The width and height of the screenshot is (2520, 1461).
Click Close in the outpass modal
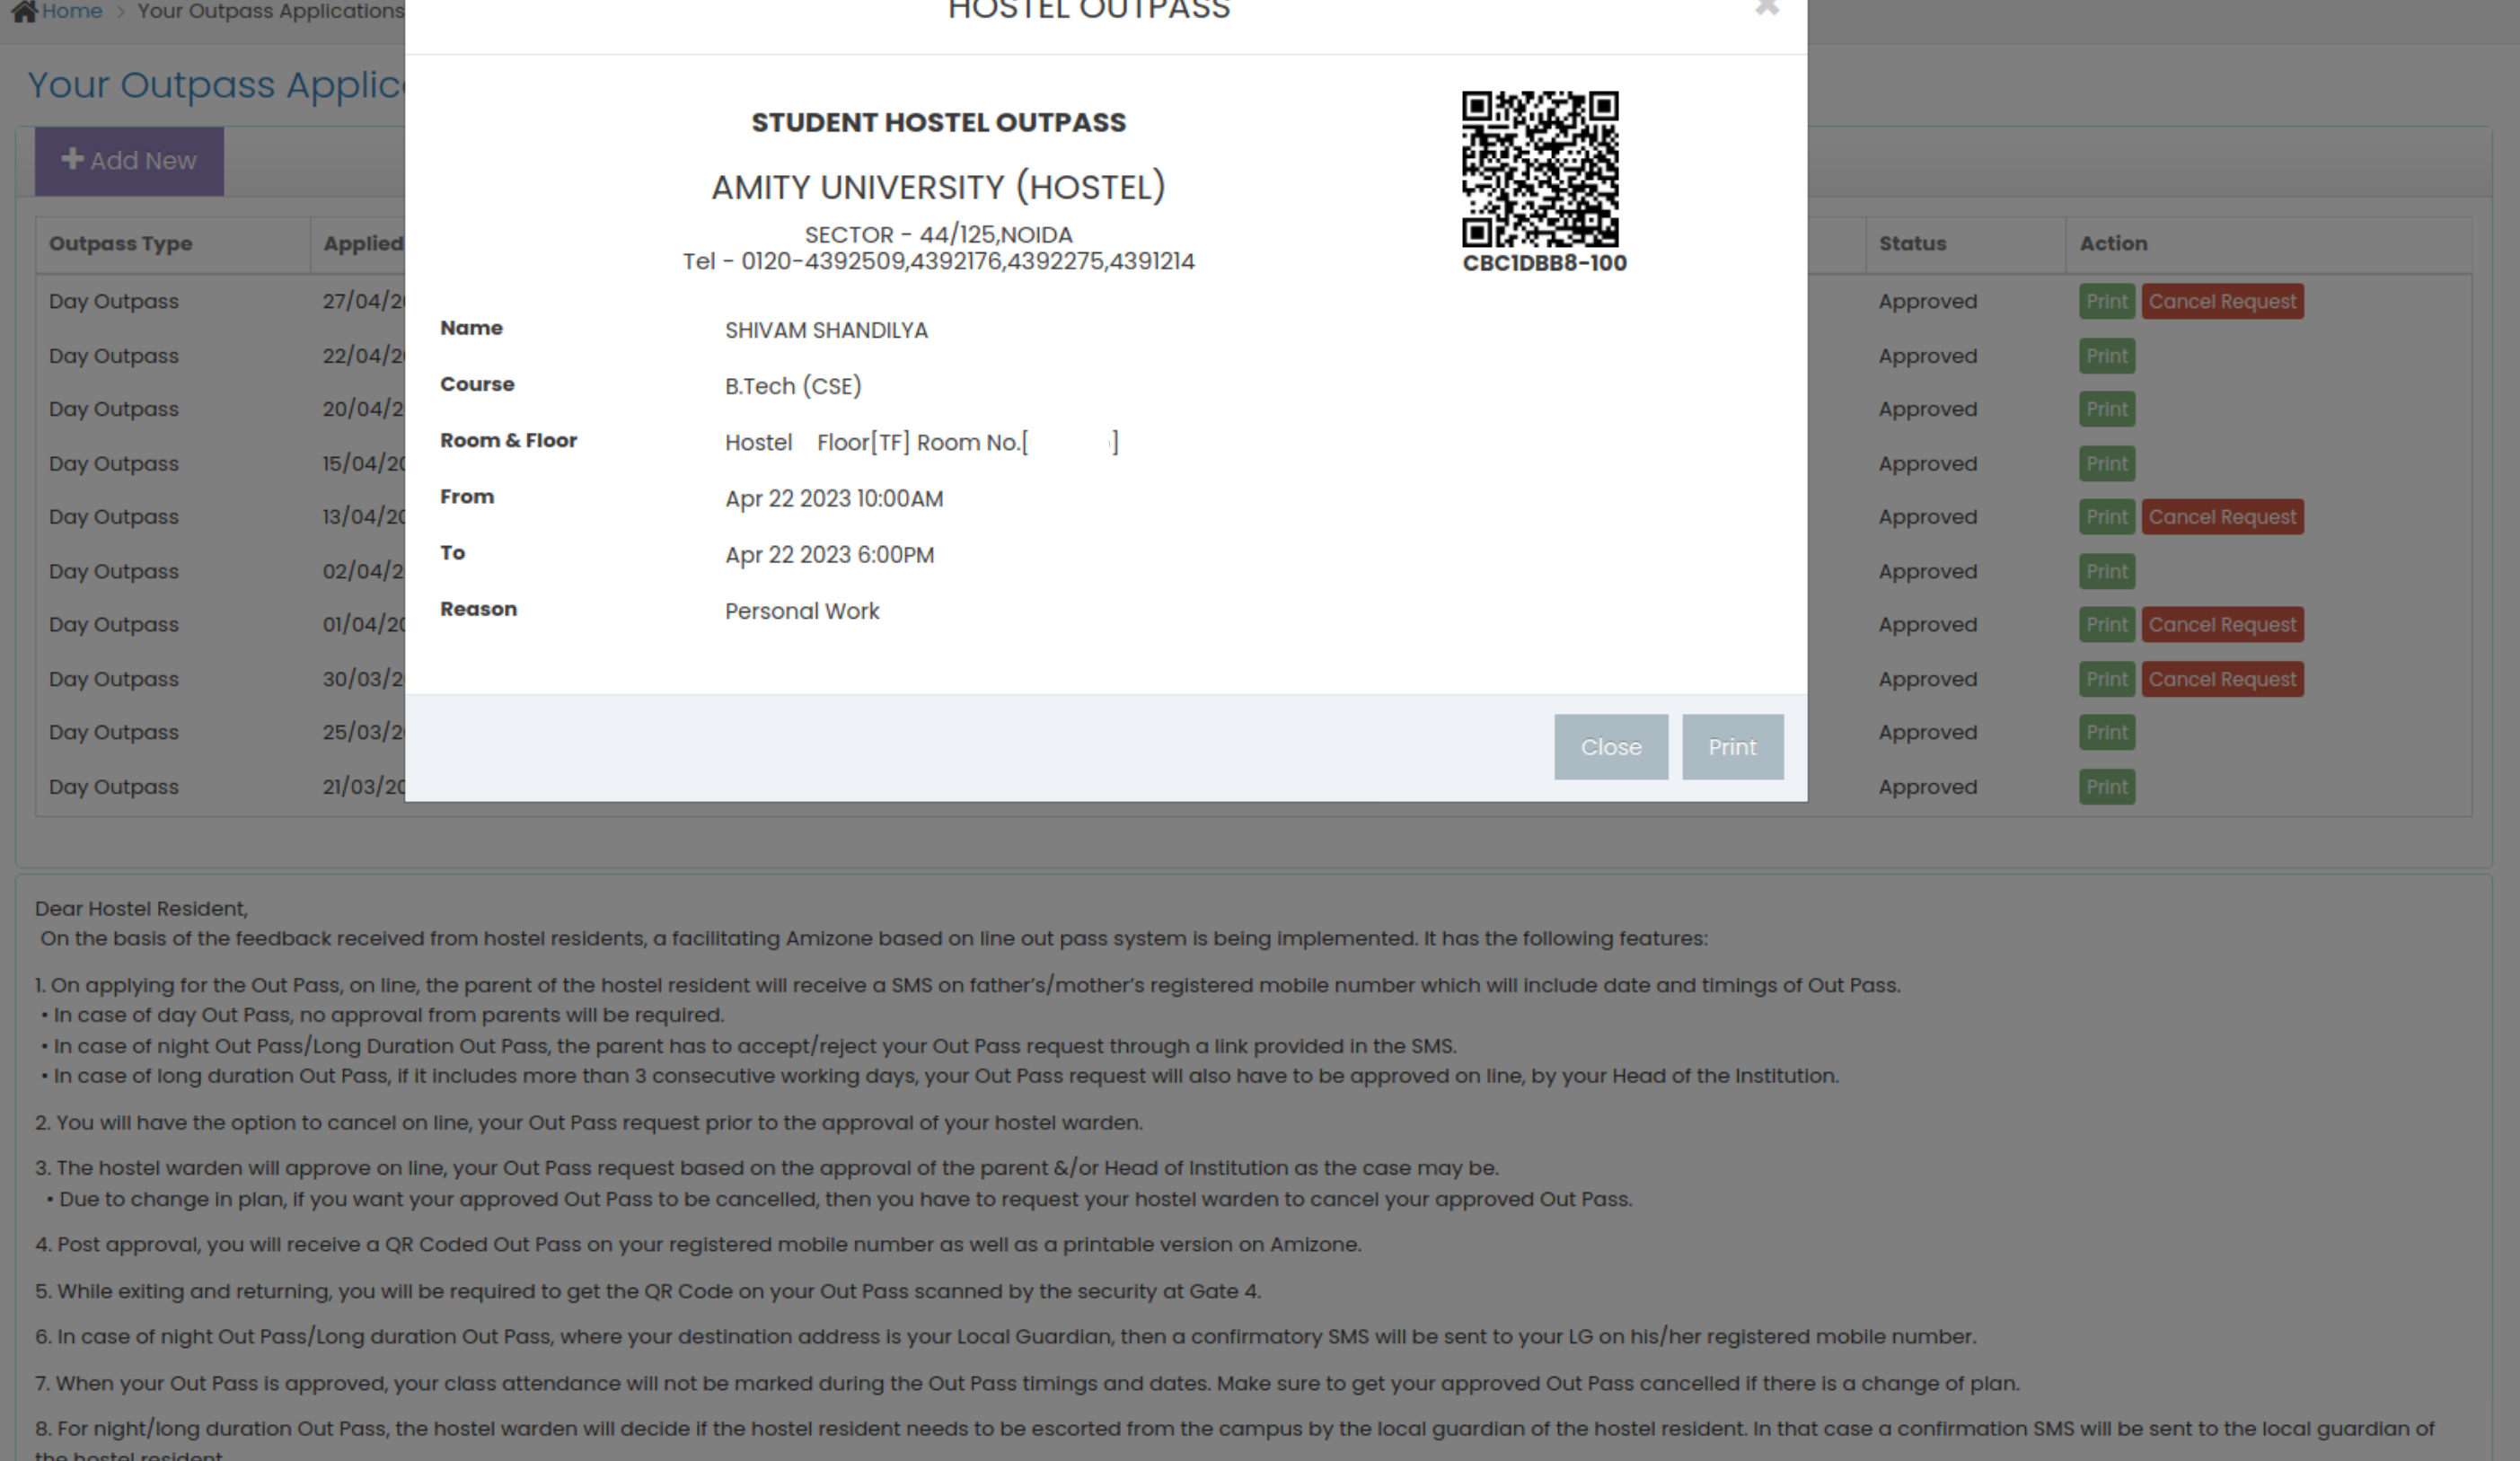[x=1610, y=746]
